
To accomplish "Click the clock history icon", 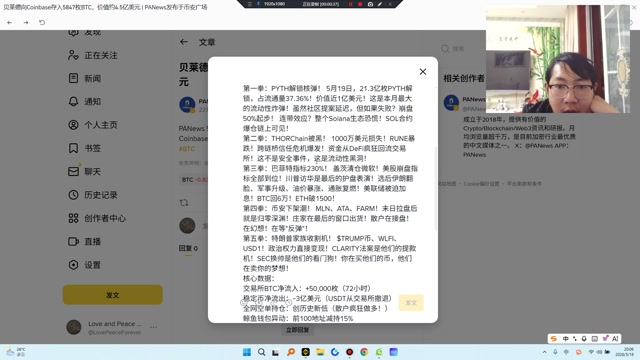I will point(73,195).
